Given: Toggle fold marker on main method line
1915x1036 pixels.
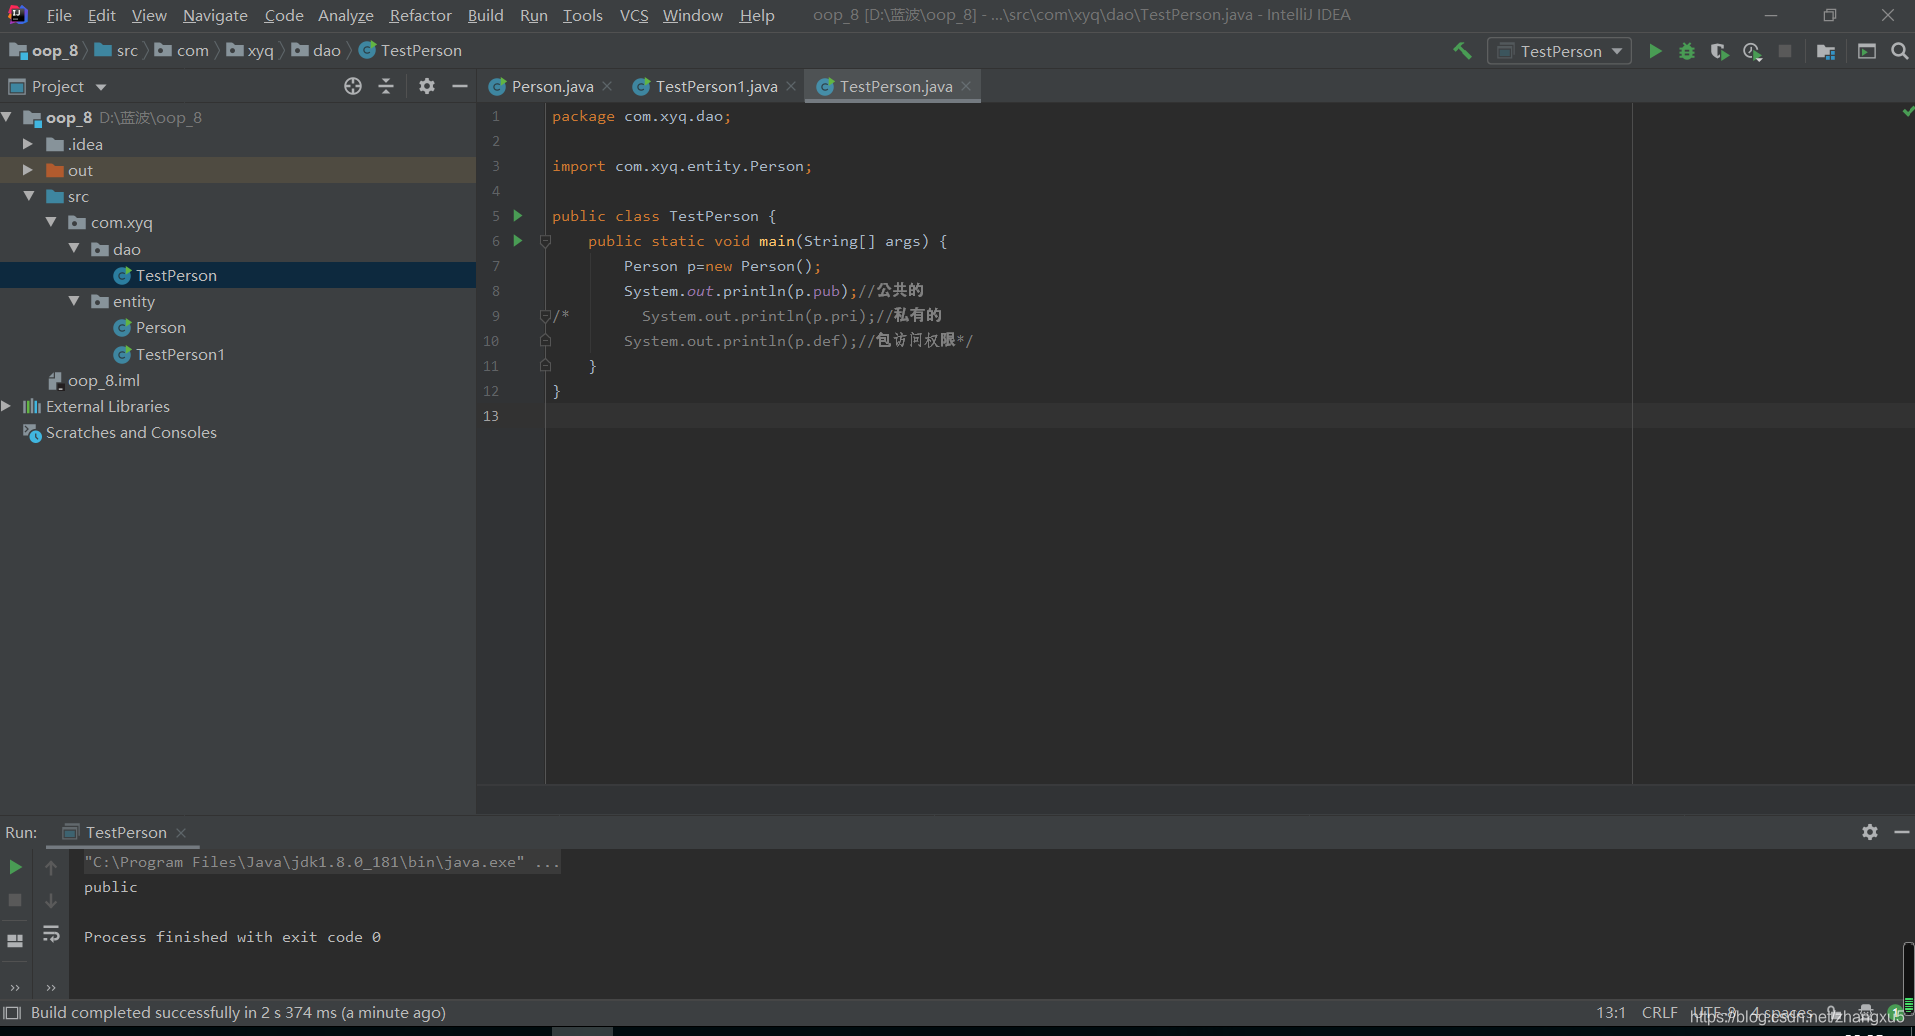Looking at the screenshot, I should (x=545, y=241).
